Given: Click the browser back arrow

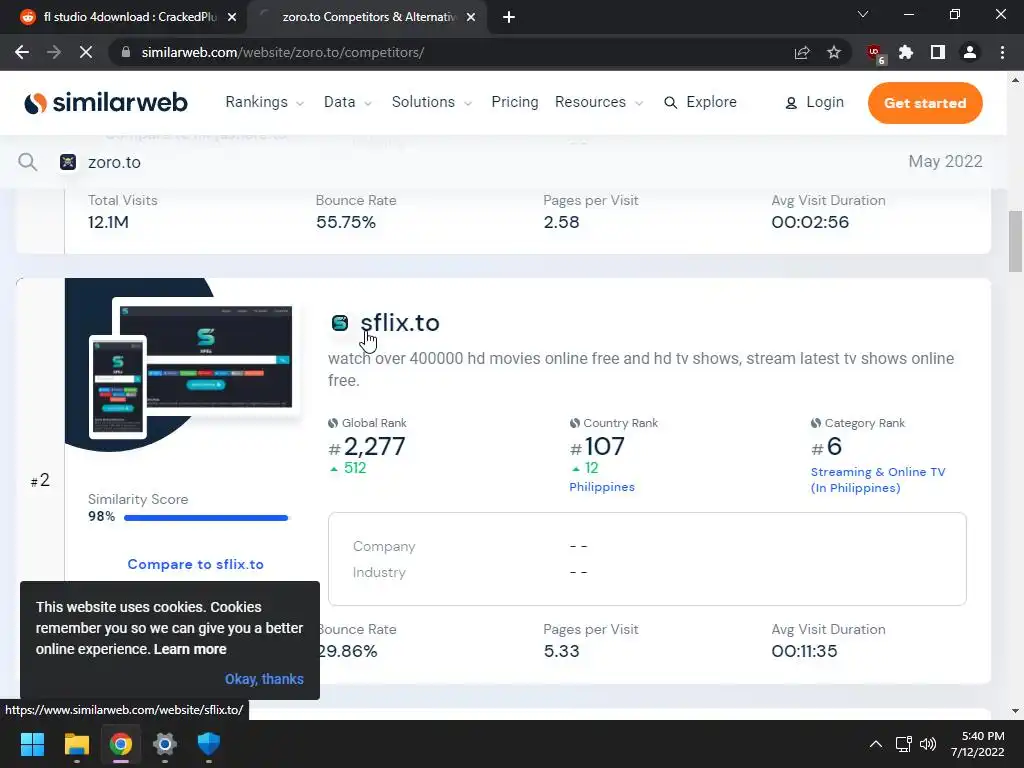Looking at the screenshot, I should tap(22, 52).
